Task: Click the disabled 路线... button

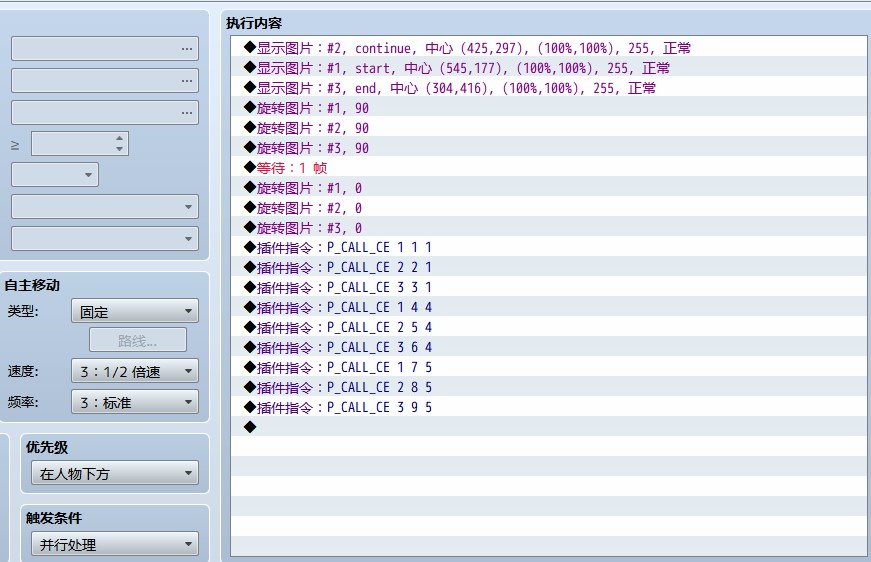Action: pyautogui.click(x=138, y=340)
